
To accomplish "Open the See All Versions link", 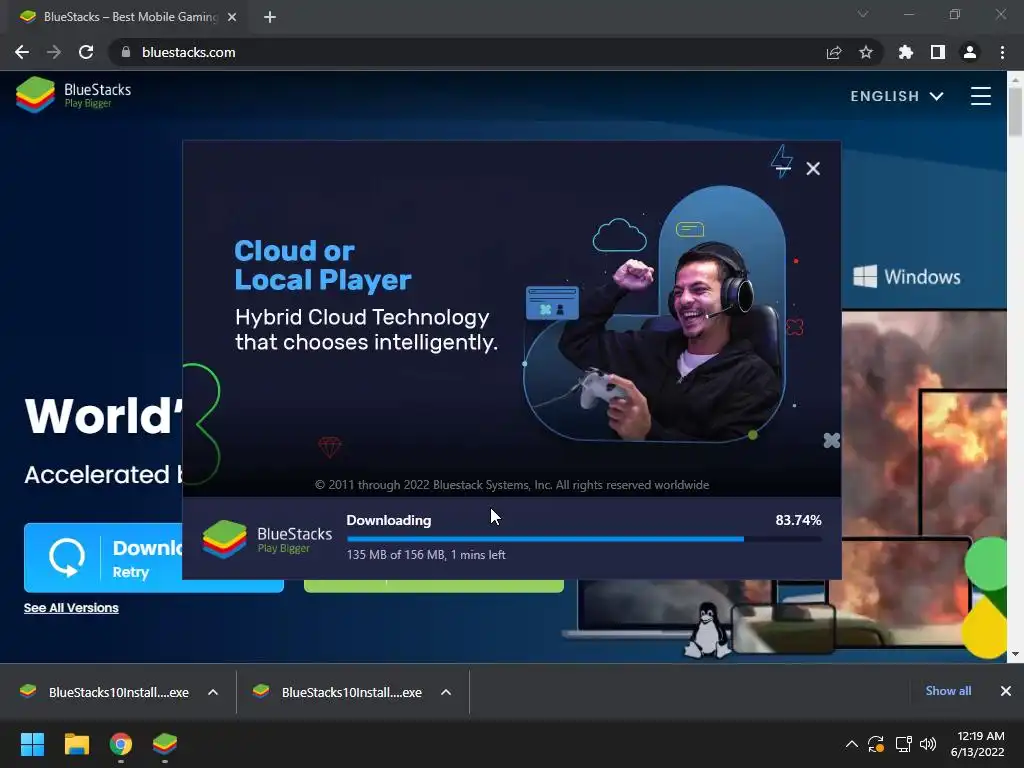I will [x=71, y=608].
